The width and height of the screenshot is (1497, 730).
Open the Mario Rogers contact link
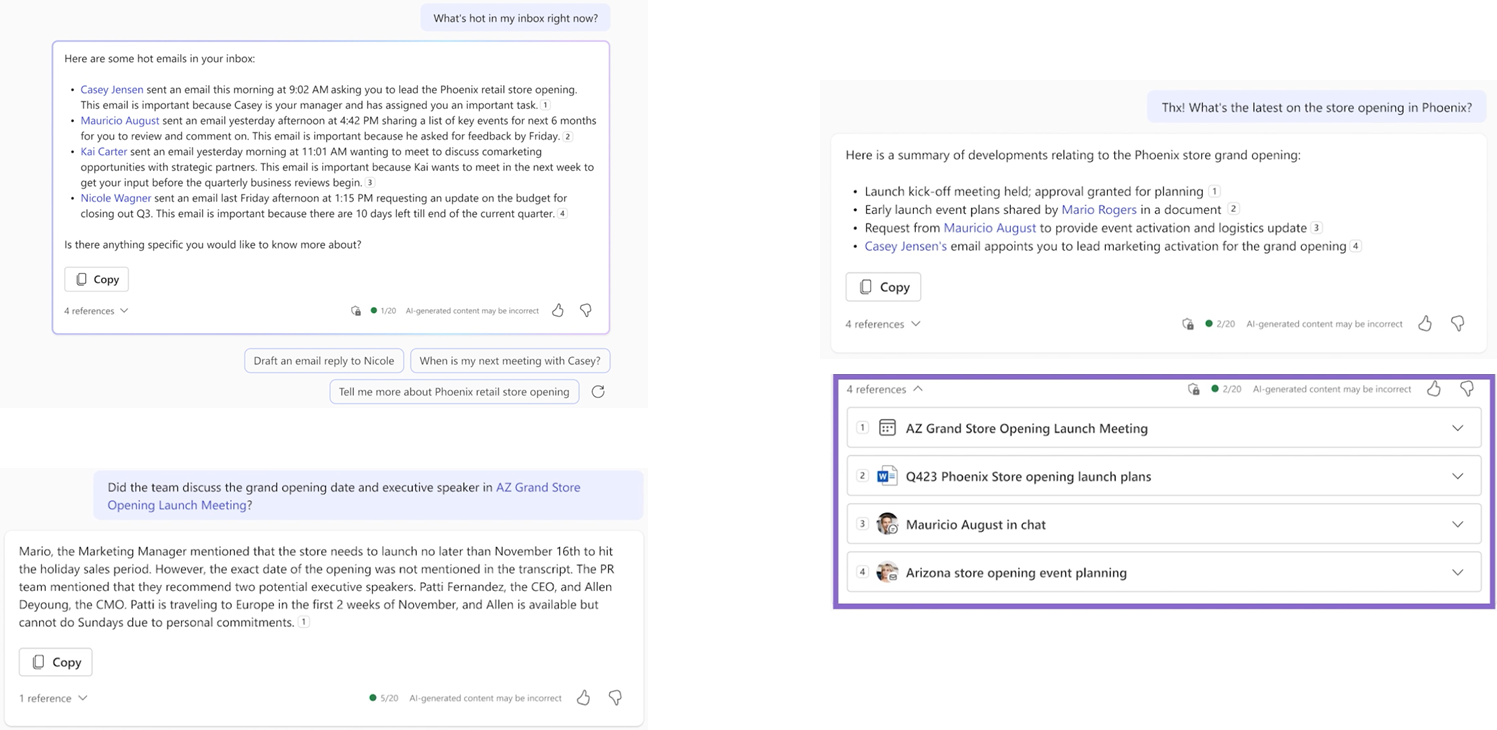pyautogui.click(x=1099, y=210)
